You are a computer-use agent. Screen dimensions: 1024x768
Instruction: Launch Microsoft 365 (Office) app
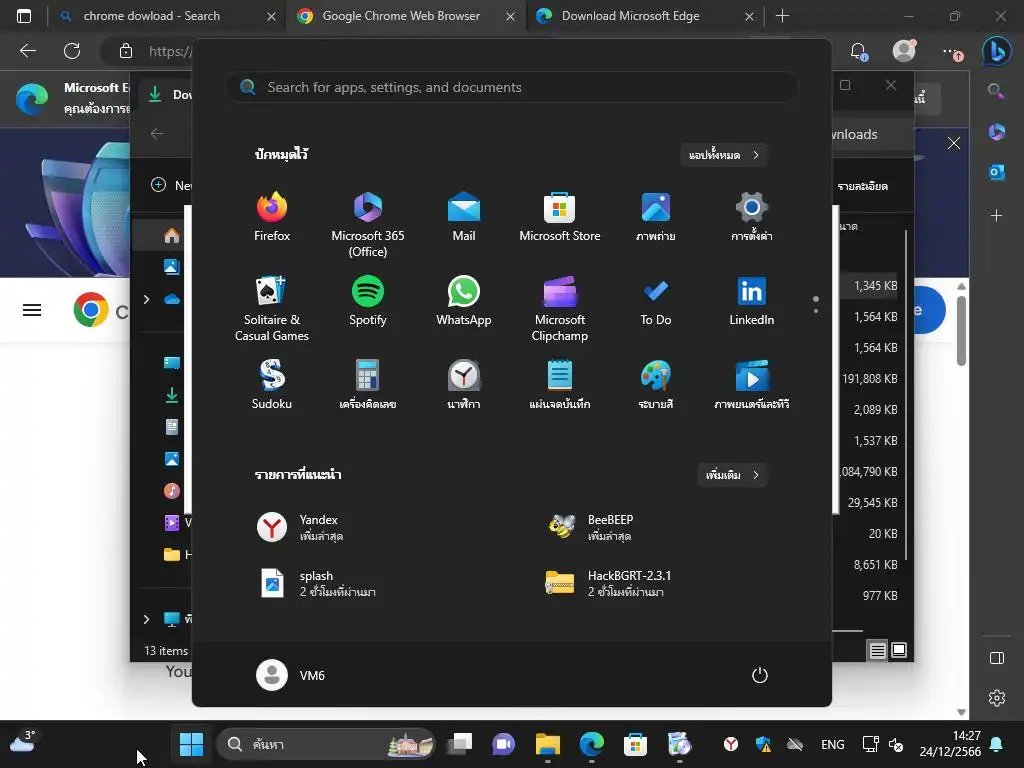368,225
